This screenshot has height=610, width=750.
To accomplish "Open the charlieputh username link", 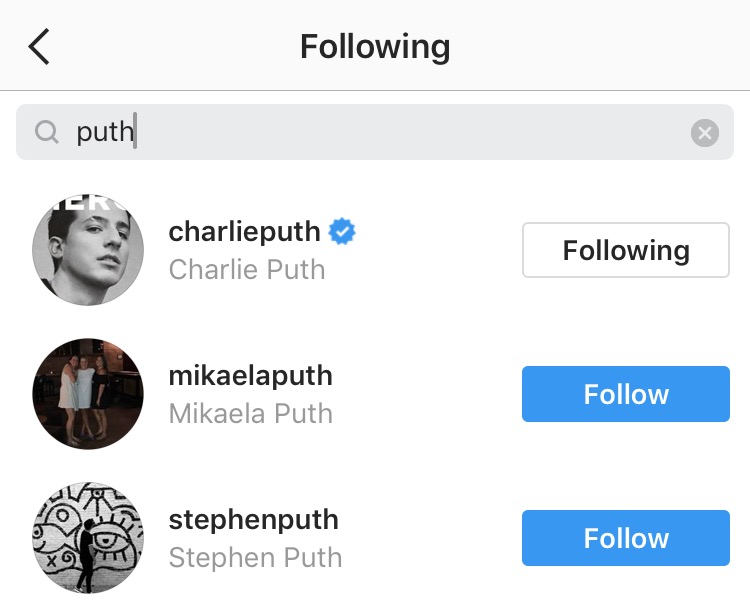I will (x=244, y=232).
